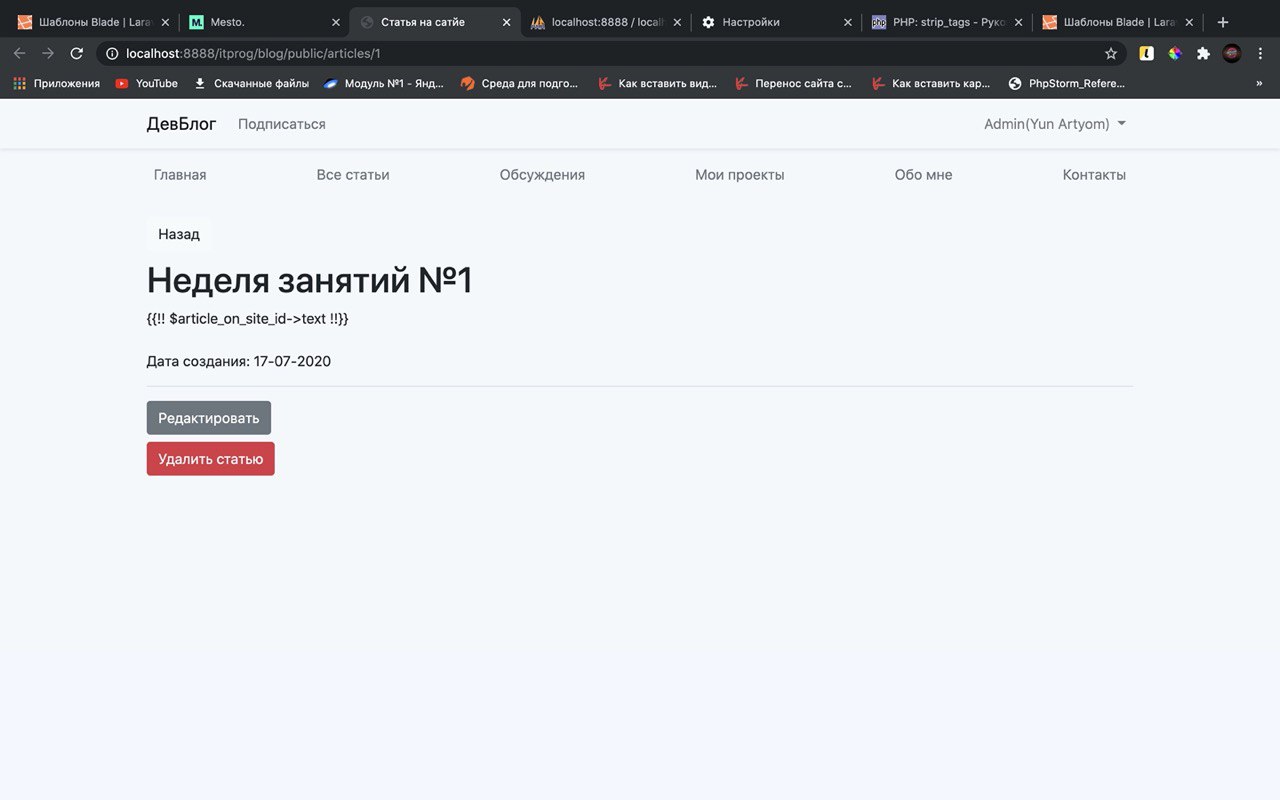The width and height of the screenshot is (1280, 800).
Task: Open the YouTube bookmark
Action: click(x=146, y=83)
